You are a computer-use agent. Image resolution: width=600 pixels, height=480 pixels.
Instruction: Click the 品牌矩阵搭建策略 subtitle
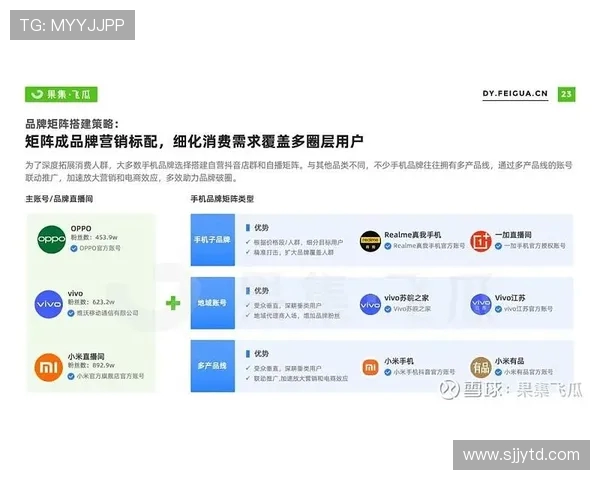click(72, 124)
